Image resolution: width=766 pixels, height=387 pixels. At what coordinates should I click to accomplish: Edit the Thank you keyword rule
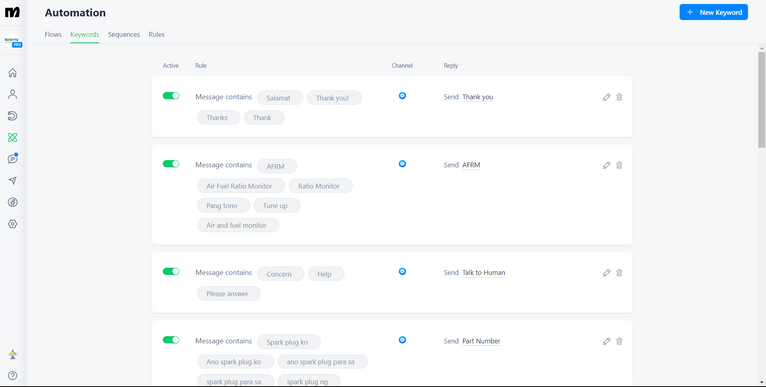click(x=607, y=97)
